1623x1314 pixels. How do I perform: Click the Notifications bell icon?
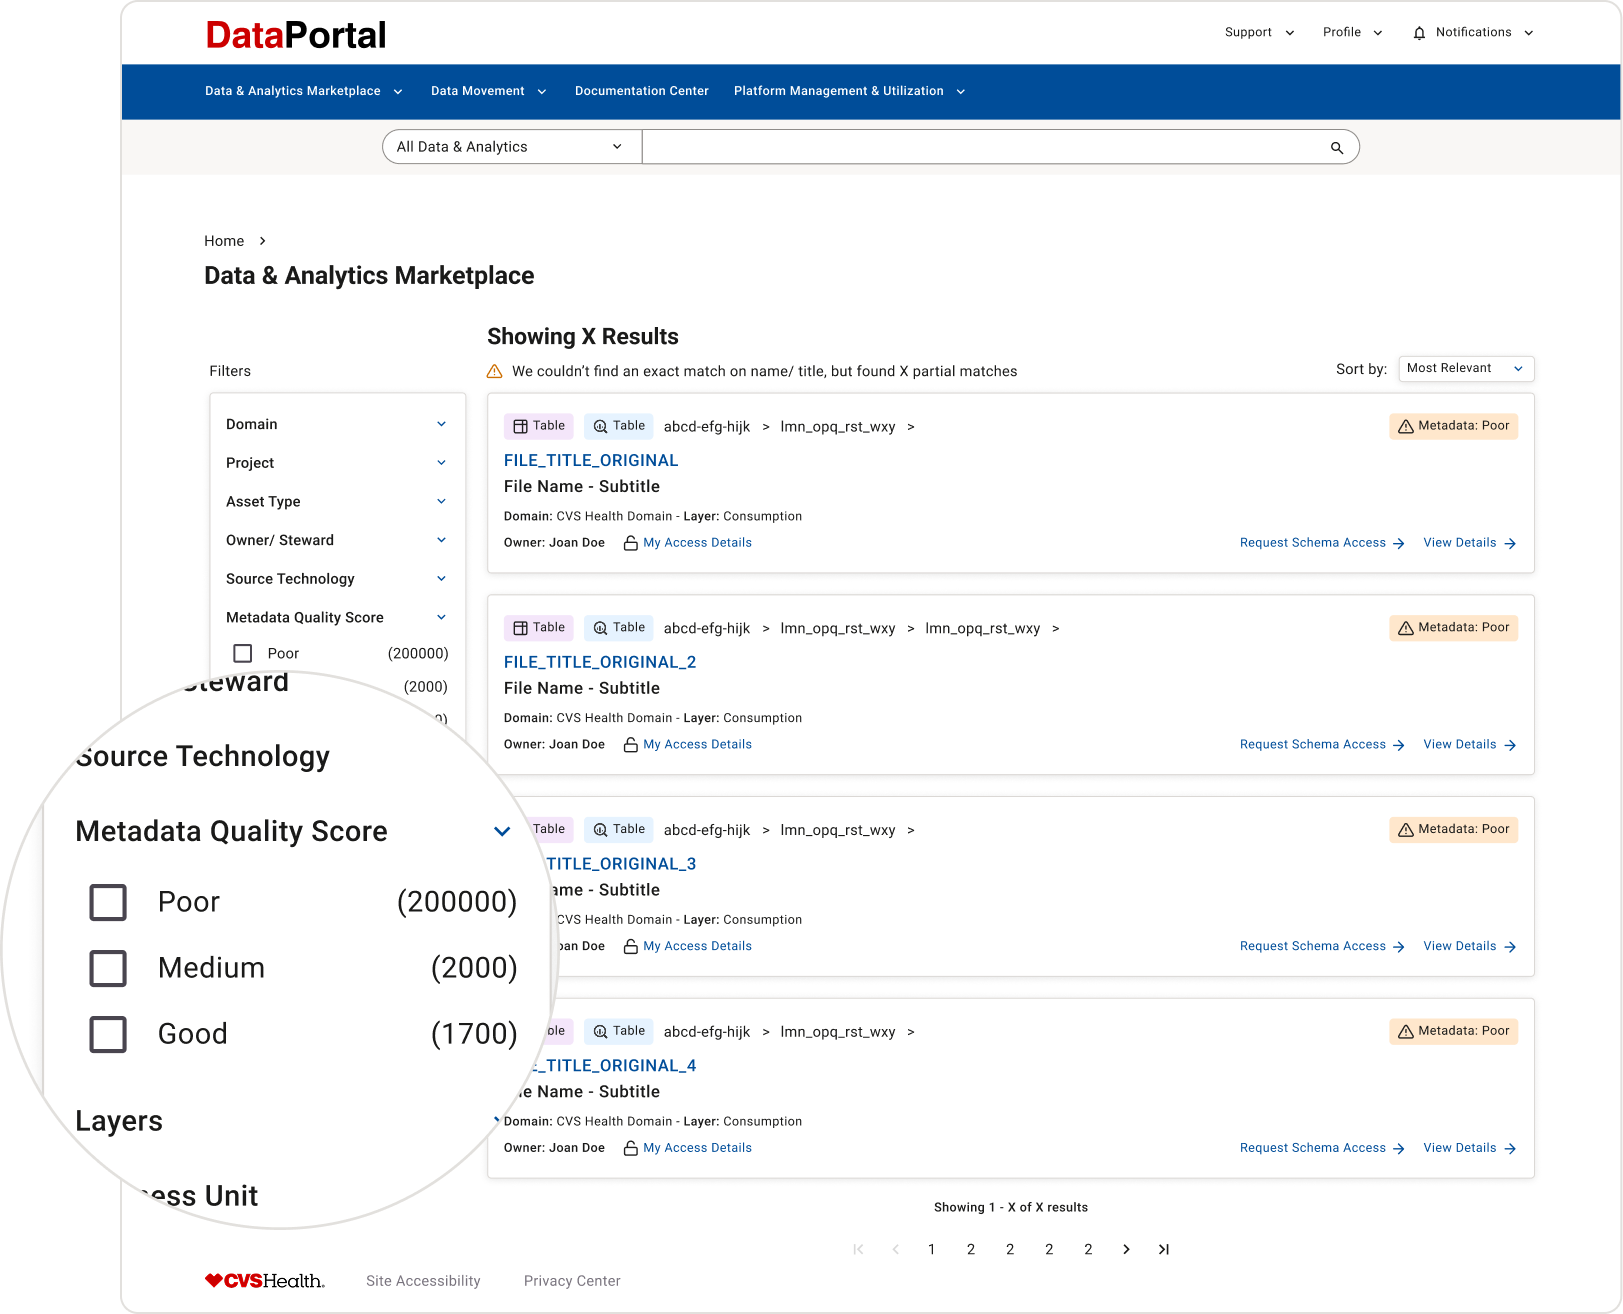[1419, 32]
